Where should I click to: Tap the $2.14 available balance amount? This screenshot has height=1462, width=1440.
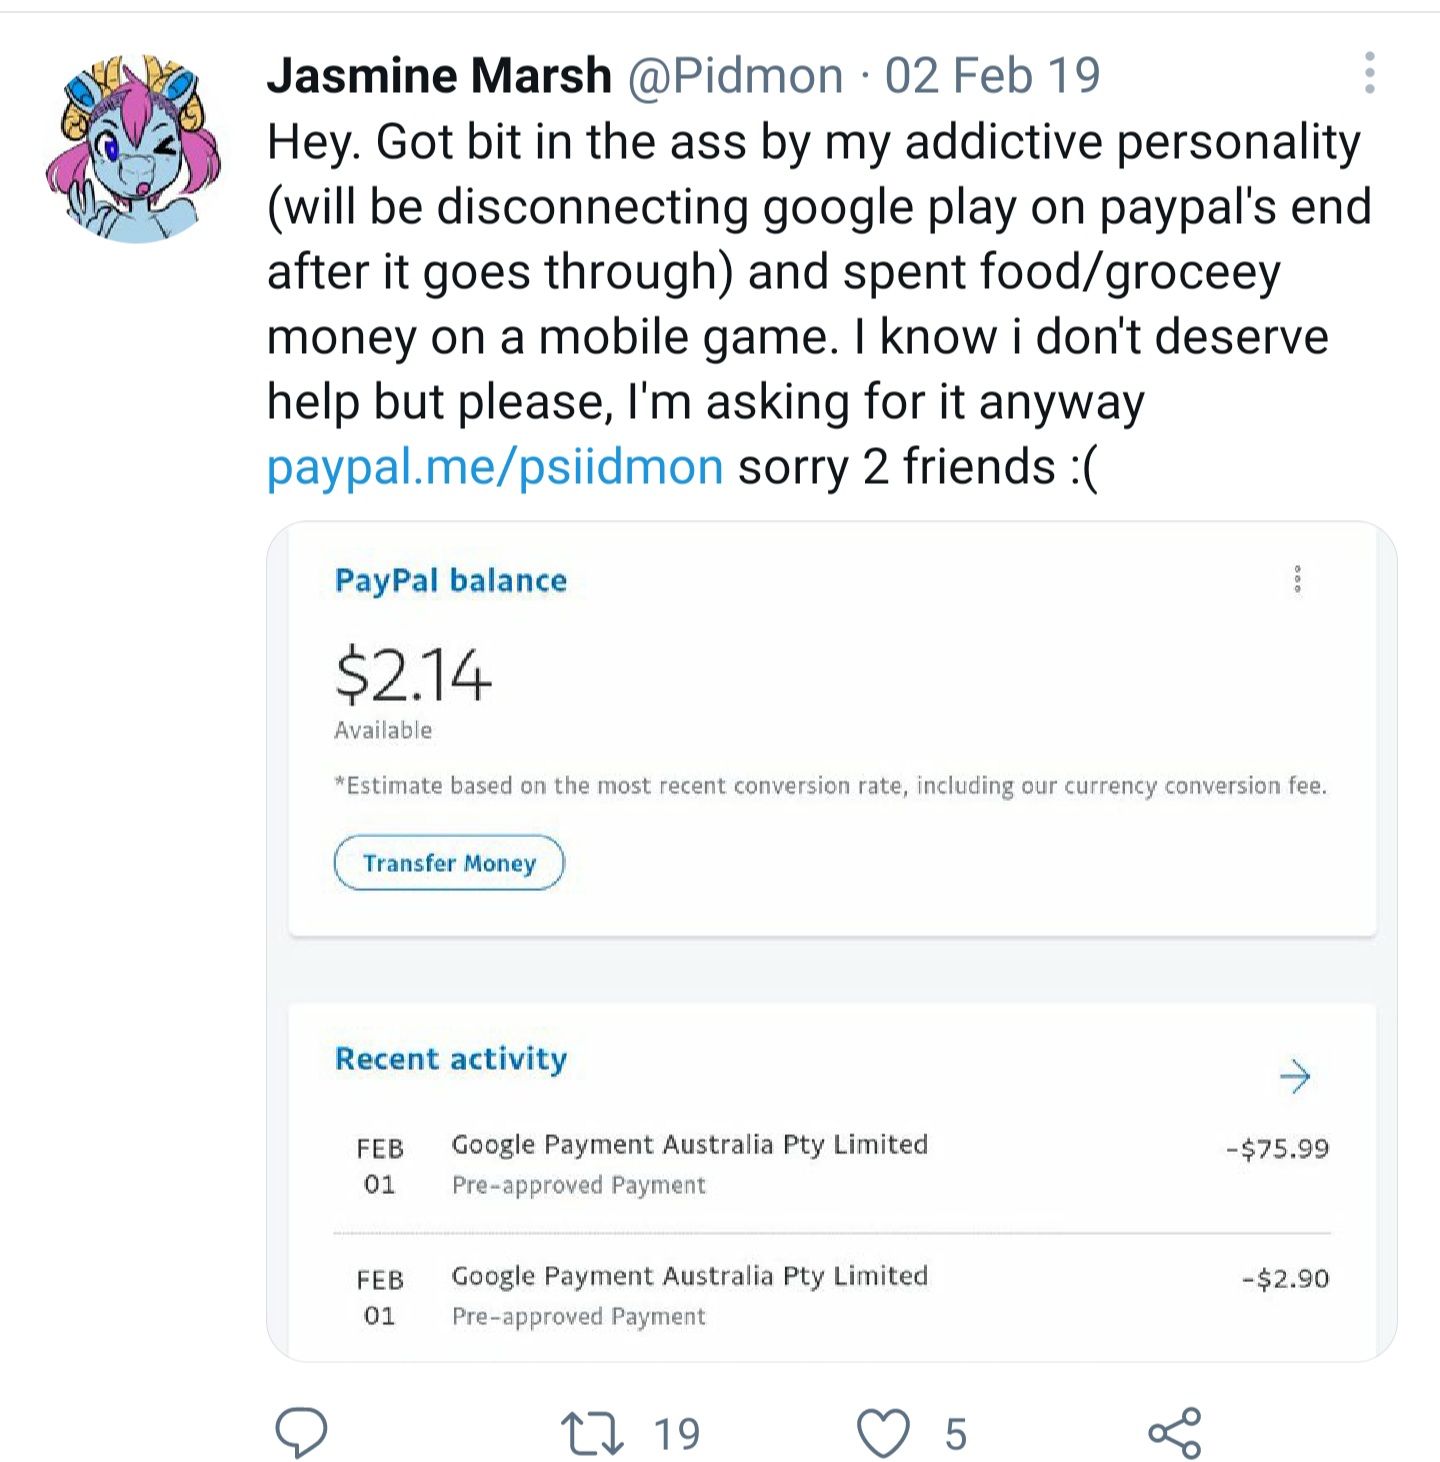(413, 675)
